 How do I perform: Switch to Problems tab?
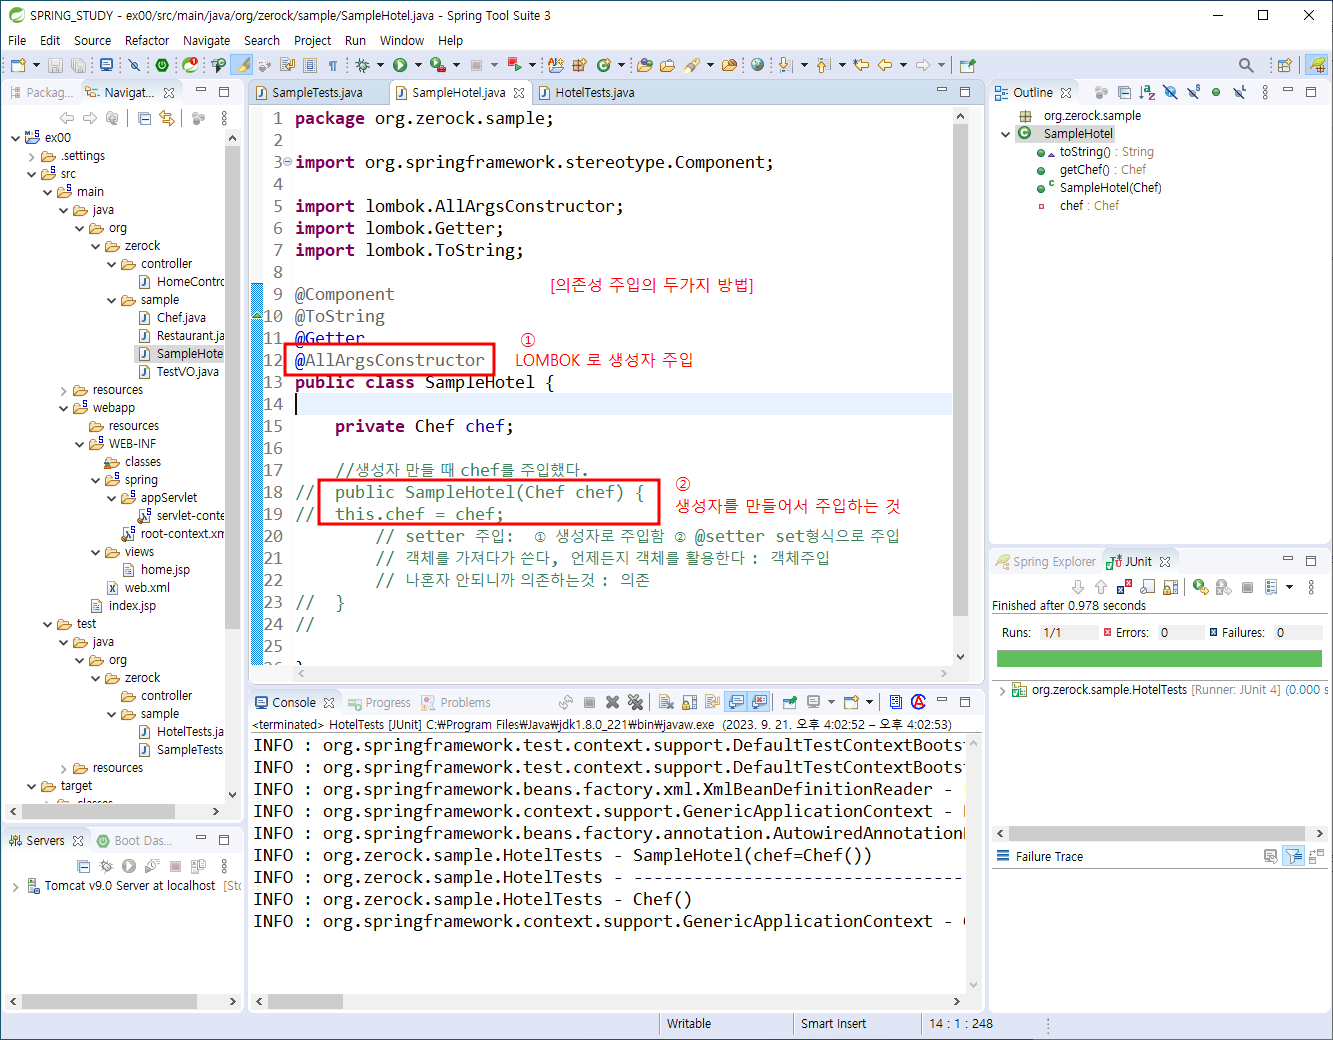[x=456, y=703]
